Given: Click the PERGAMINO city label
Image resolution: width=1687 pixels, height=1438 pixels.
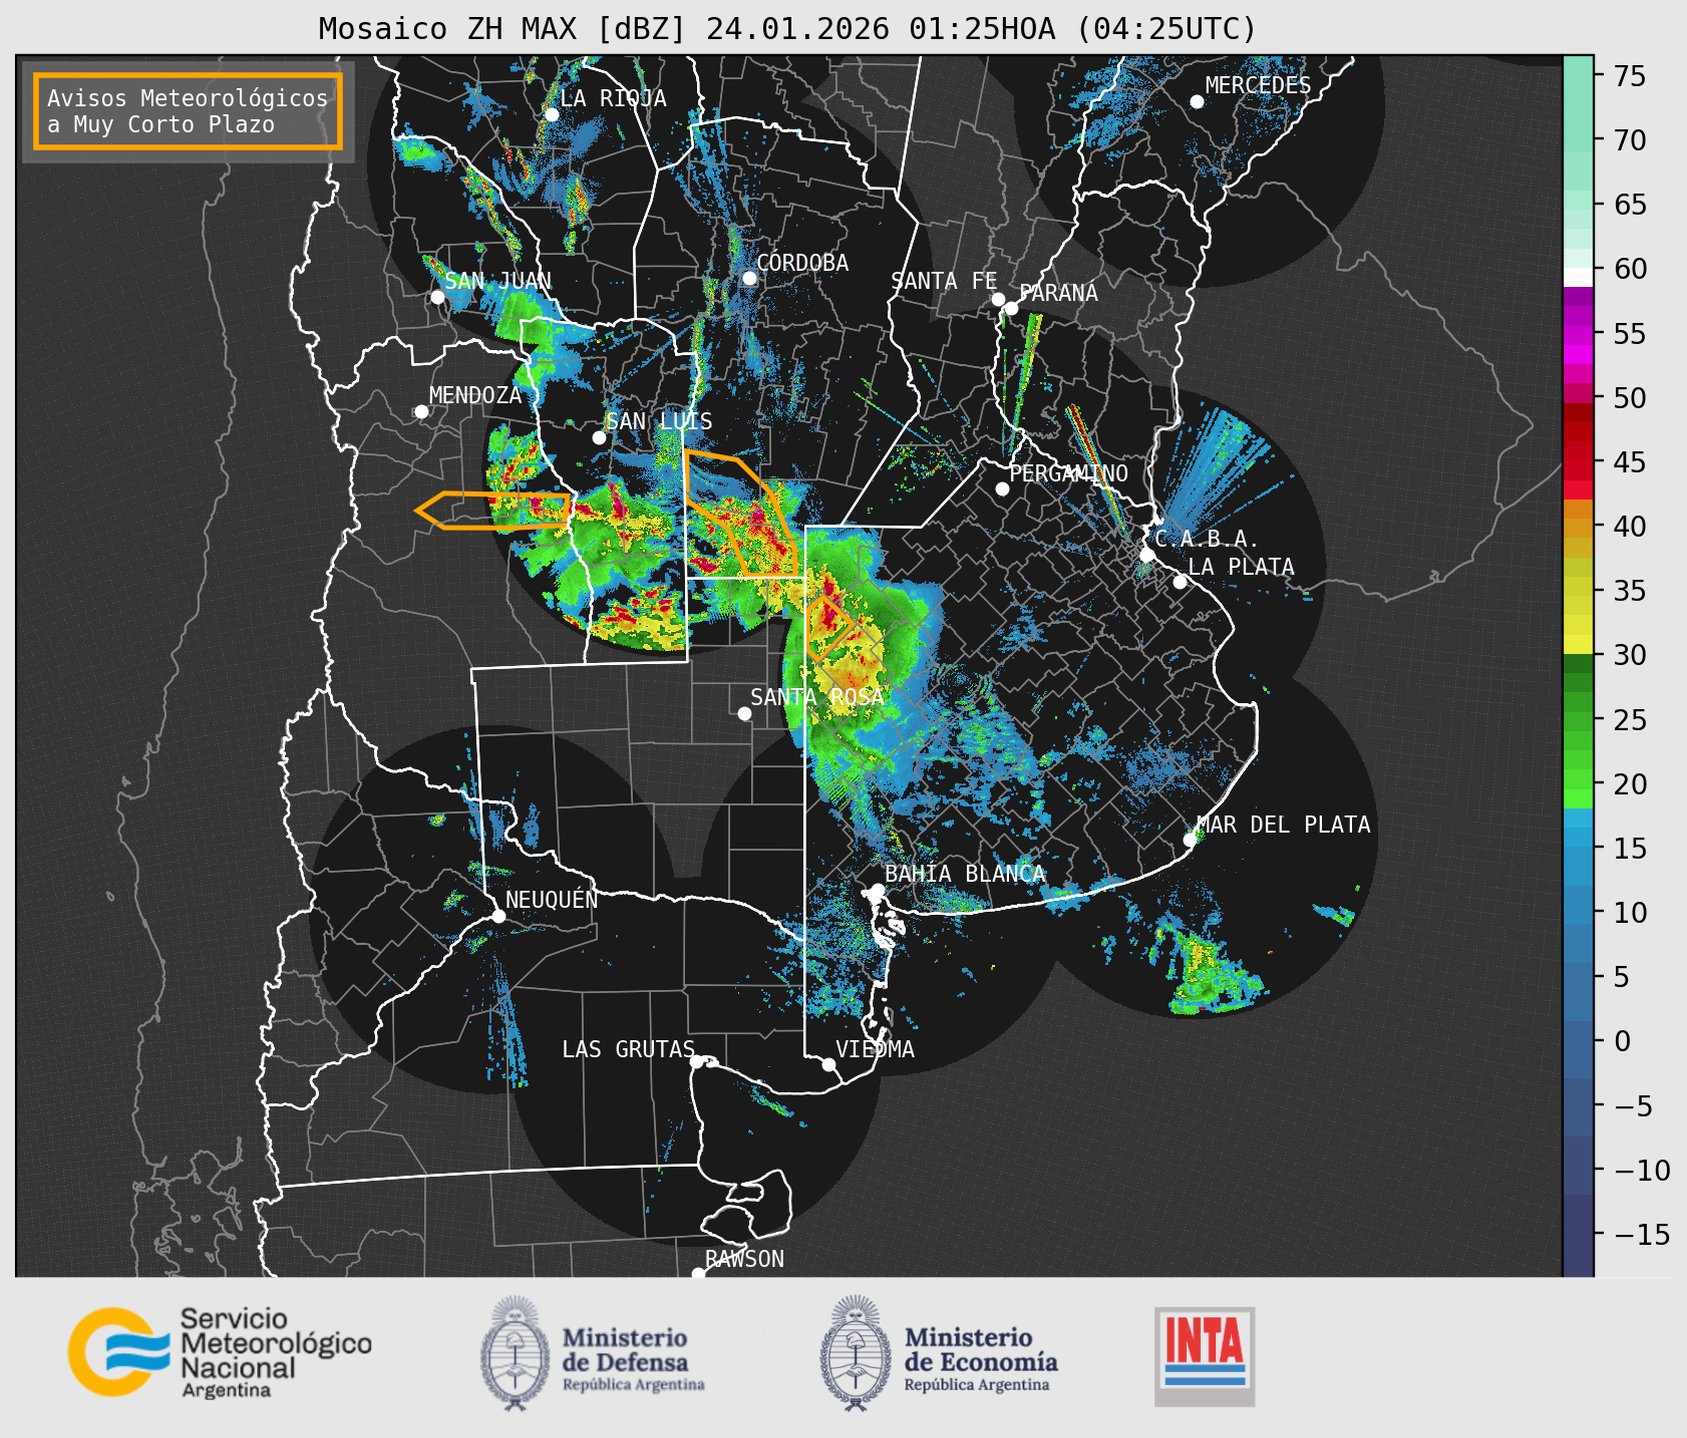Looking at the screenshot, I should pos(1069,473).
